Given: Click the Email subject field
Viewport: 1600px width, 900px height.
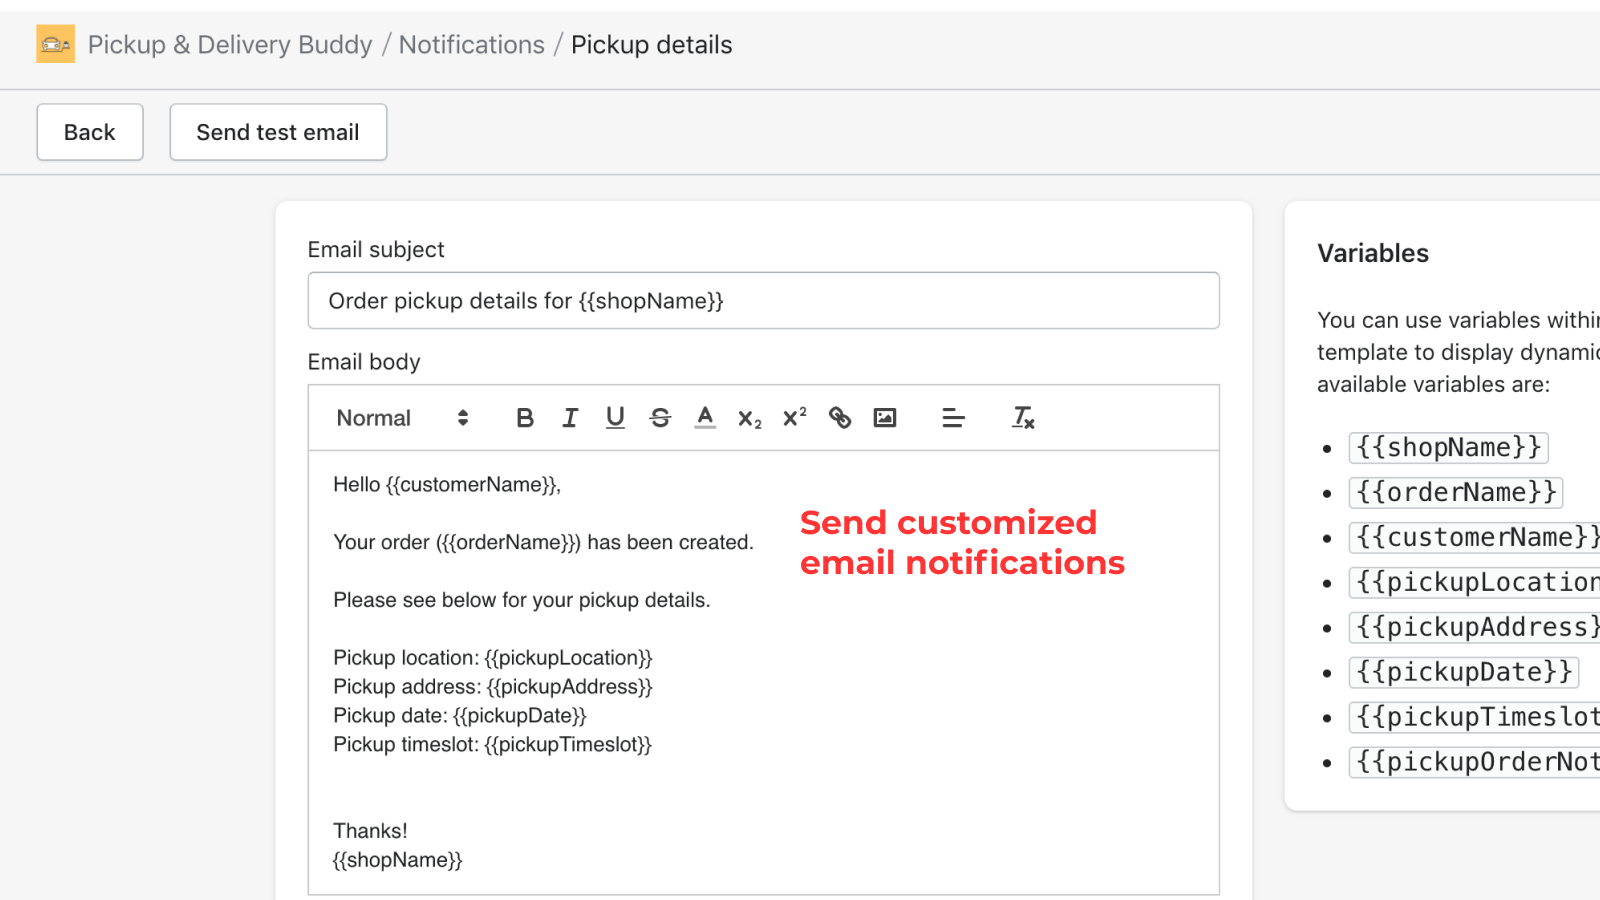Looking at the screenshot, I should 763,301.
